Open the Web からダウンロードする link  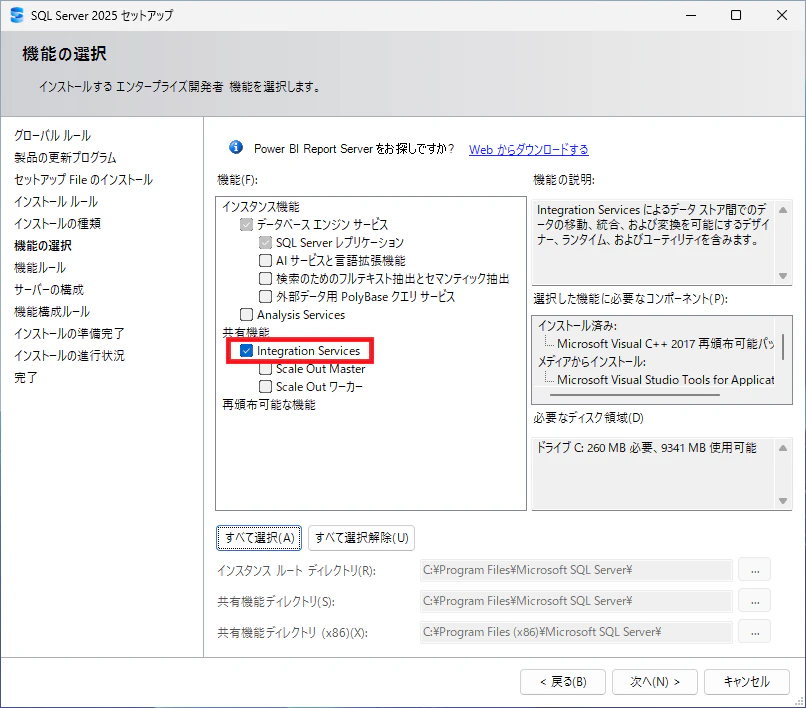[x=528, y=150]
